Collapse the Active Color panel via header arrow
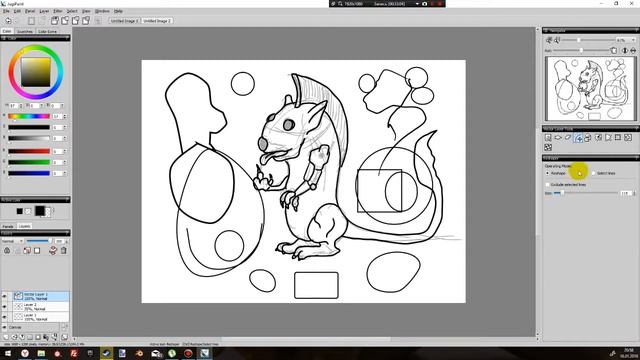 point(67,200)
